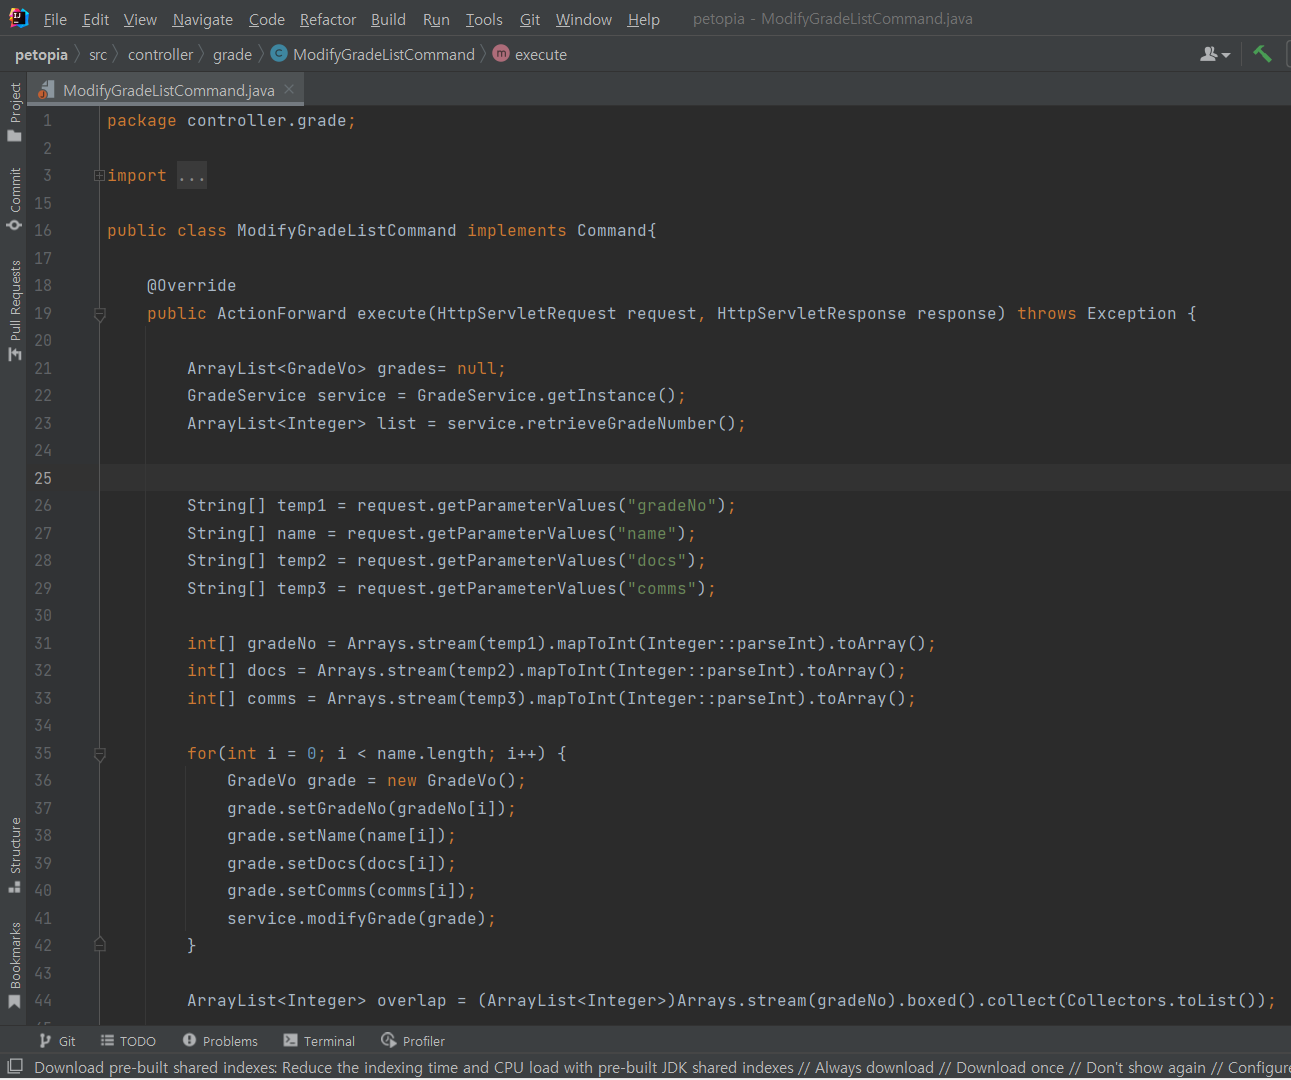Click ModifyGradeListCommand breadcrumb
The image size is (1291, 1080).
[383, 54]
